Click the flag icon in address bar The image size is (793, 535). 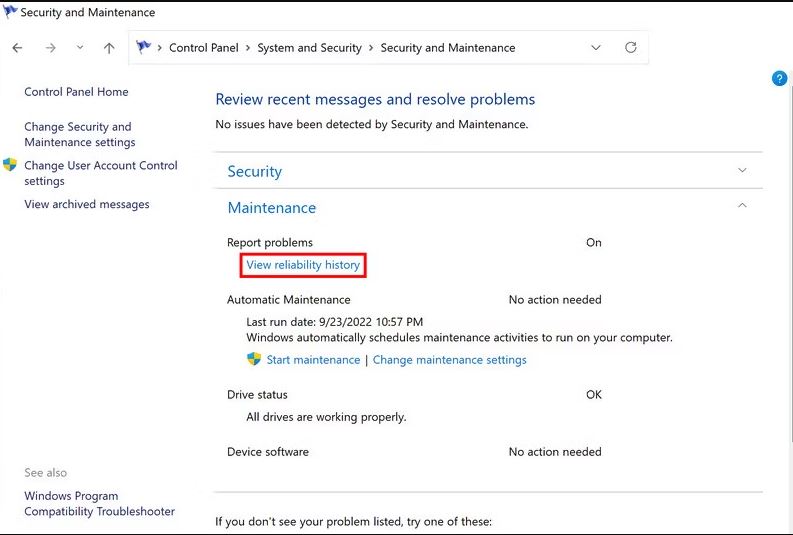(144, 47)
